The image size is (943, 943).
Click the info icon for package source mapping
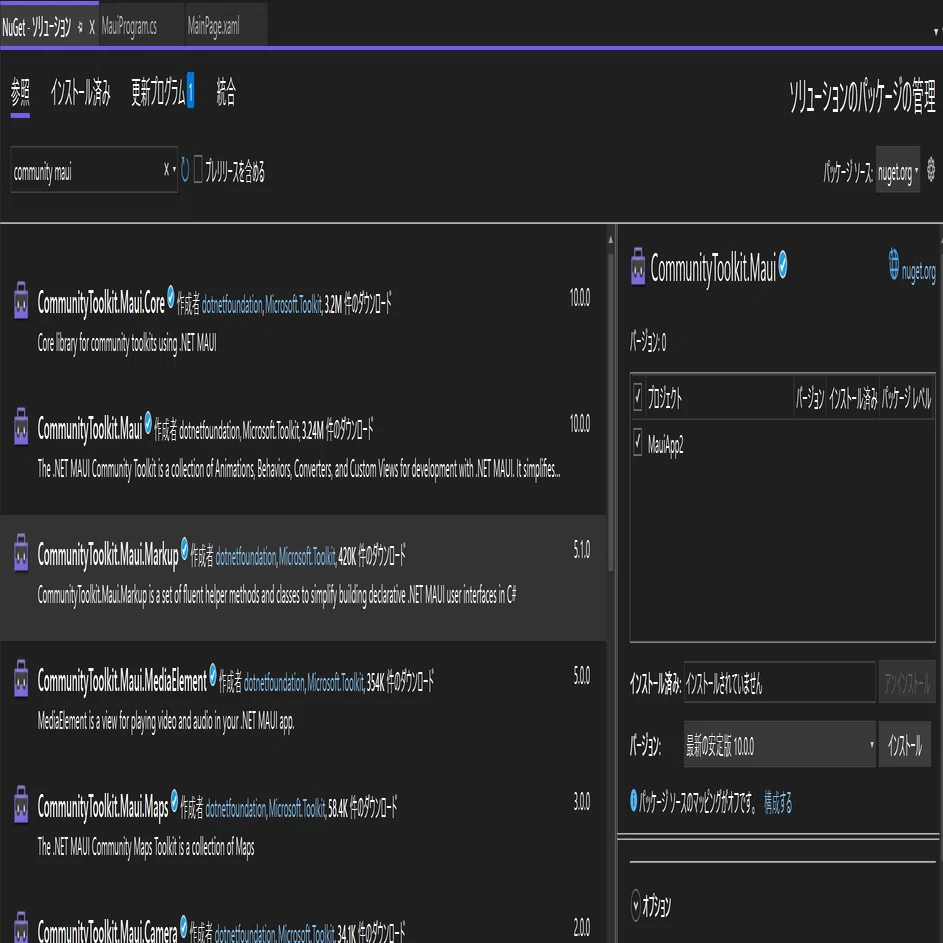pyautogui.click(x=633, y=800)
